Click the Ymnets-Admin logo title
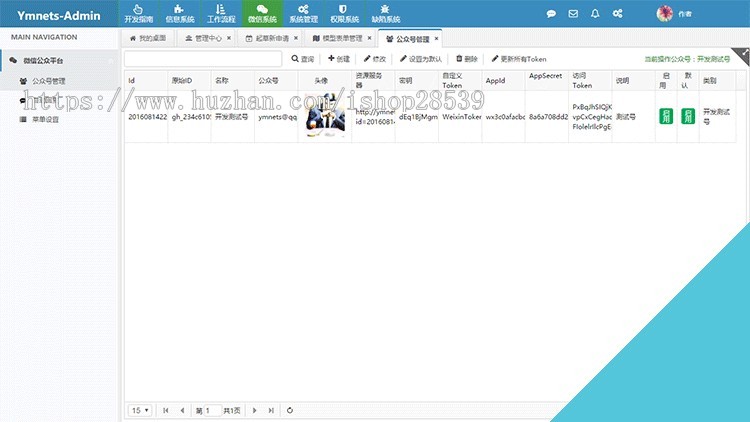Image resolution: width=750 pixels, height=422 pixels. tap(59, 15)
